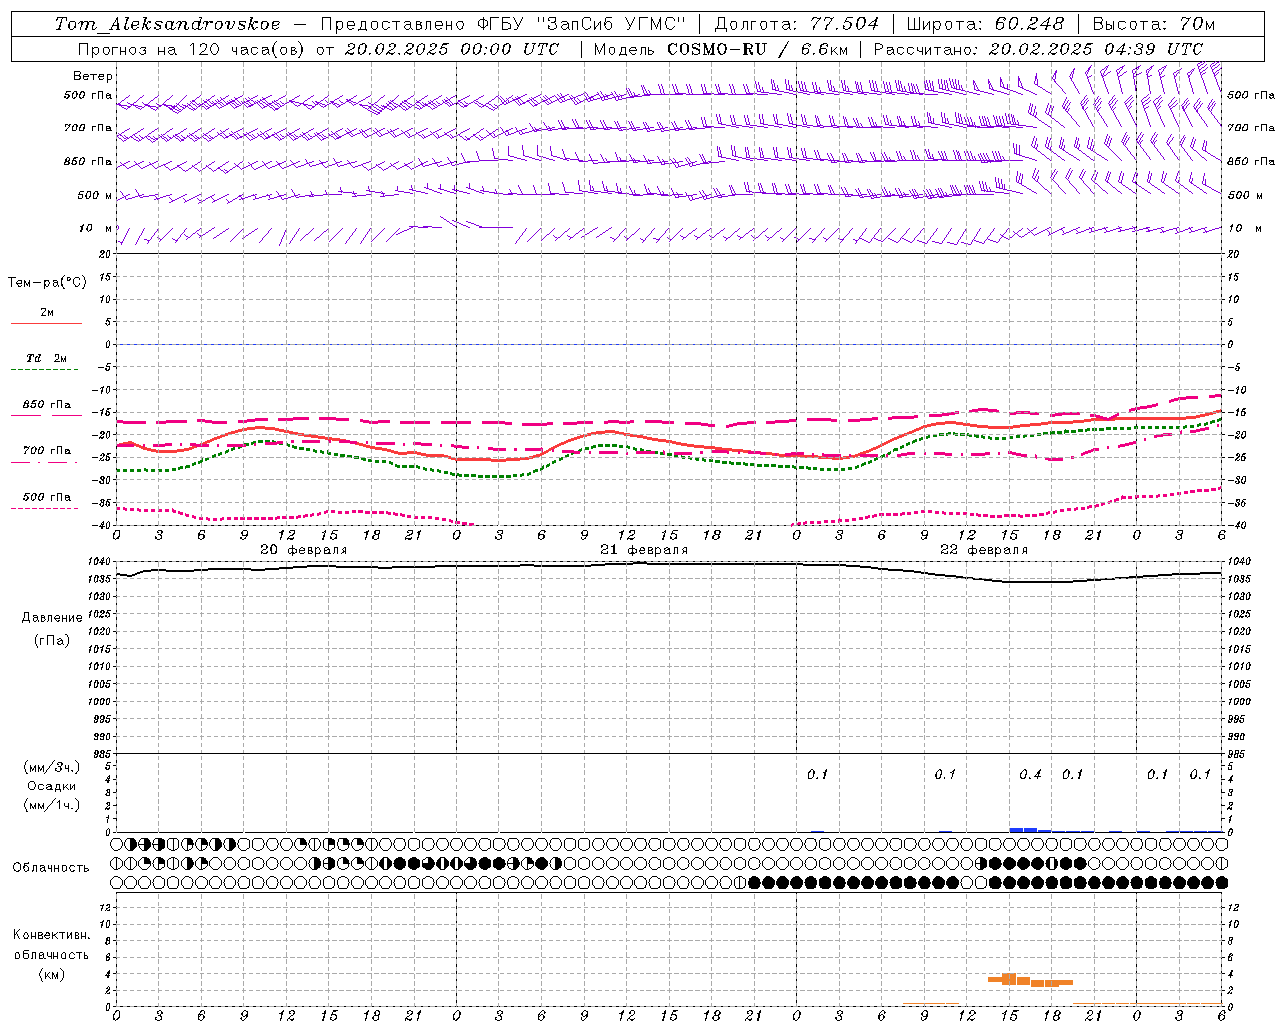This screenshot has height=1024, width=1280.
Task: Select the '22 февраля' date label
Action: tap(984, 550)
